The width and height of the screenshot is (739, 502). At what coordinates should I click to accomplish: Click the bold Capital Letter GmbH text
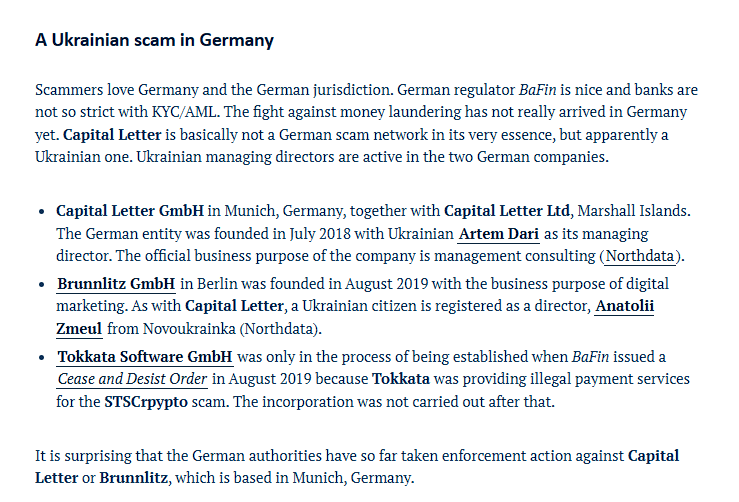point(130,211)
